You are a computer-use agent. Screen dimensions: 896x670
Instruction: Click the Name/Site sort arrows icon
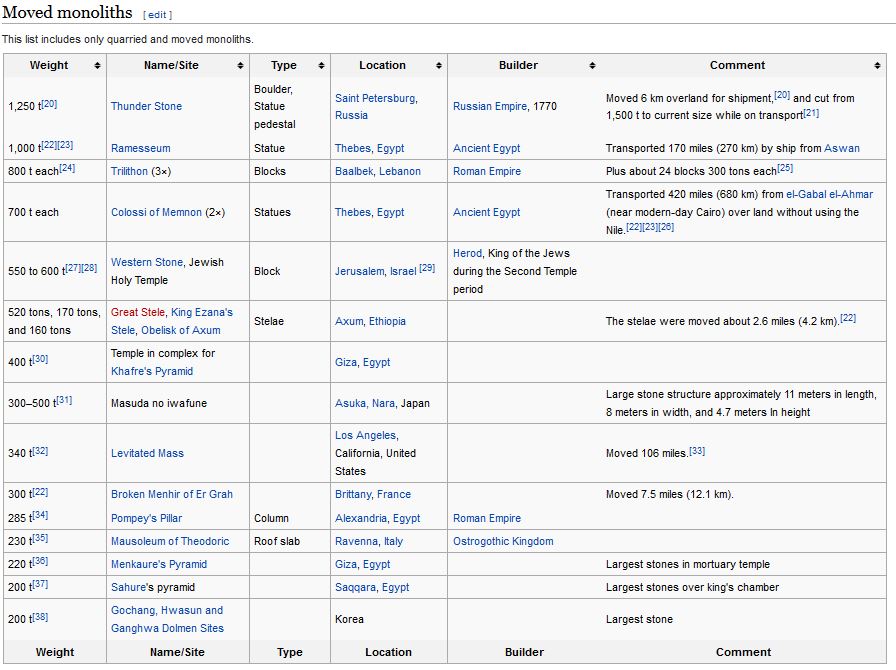(241, 66)
